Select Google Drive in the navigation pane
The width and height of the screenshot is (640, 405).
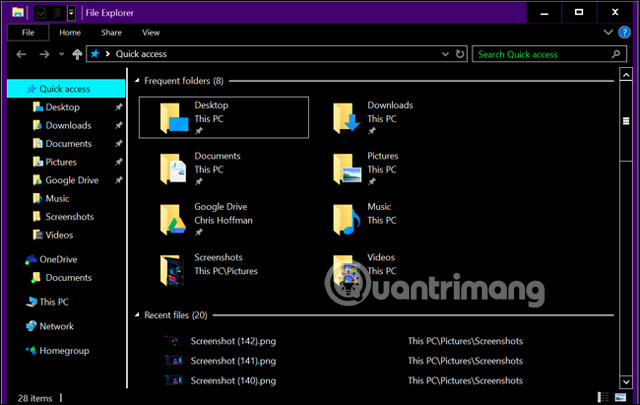[72, 180]
